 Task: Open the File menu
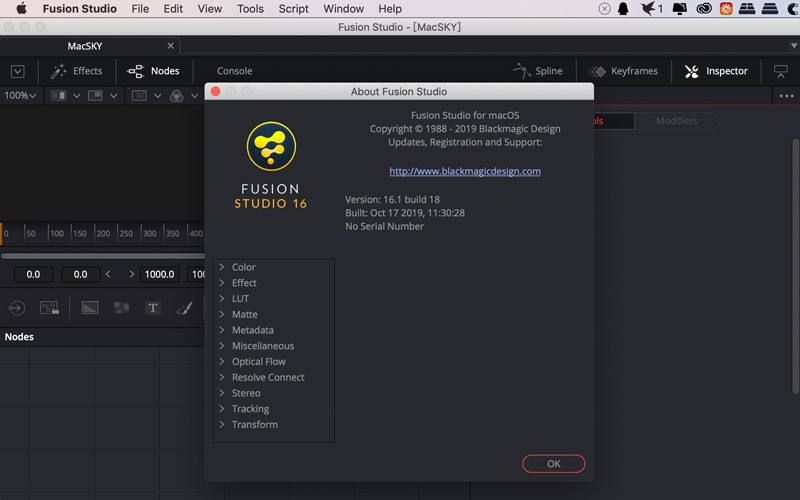[x=140, y=9]
